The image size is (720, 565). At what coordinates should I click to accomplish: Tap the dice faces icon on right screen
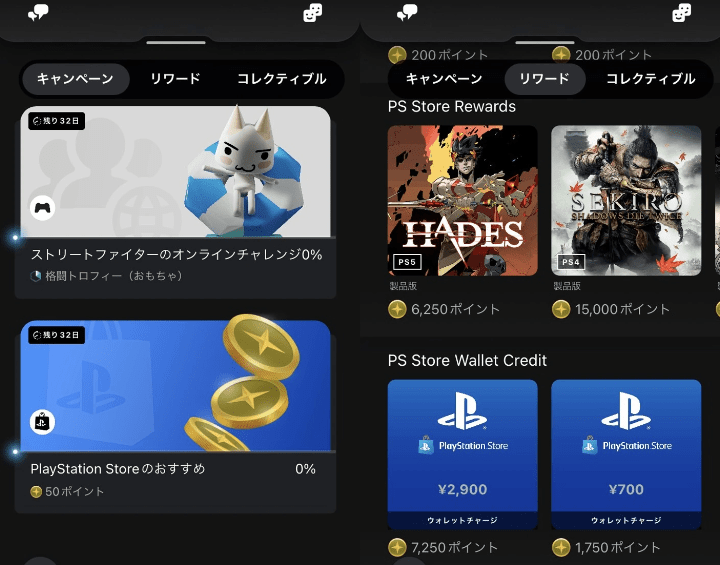(x=681, y=12)
